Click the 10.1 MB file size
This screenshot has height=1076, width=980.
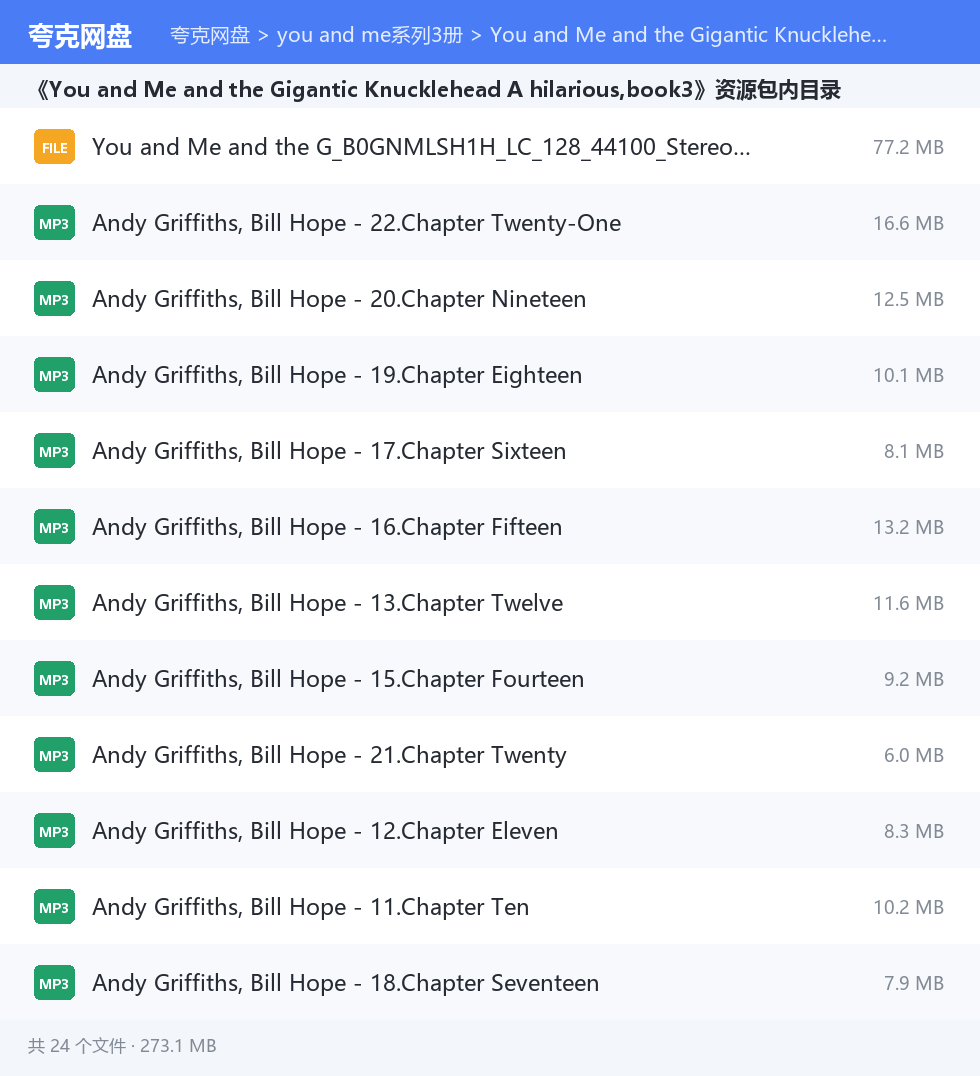click(909, 375)
